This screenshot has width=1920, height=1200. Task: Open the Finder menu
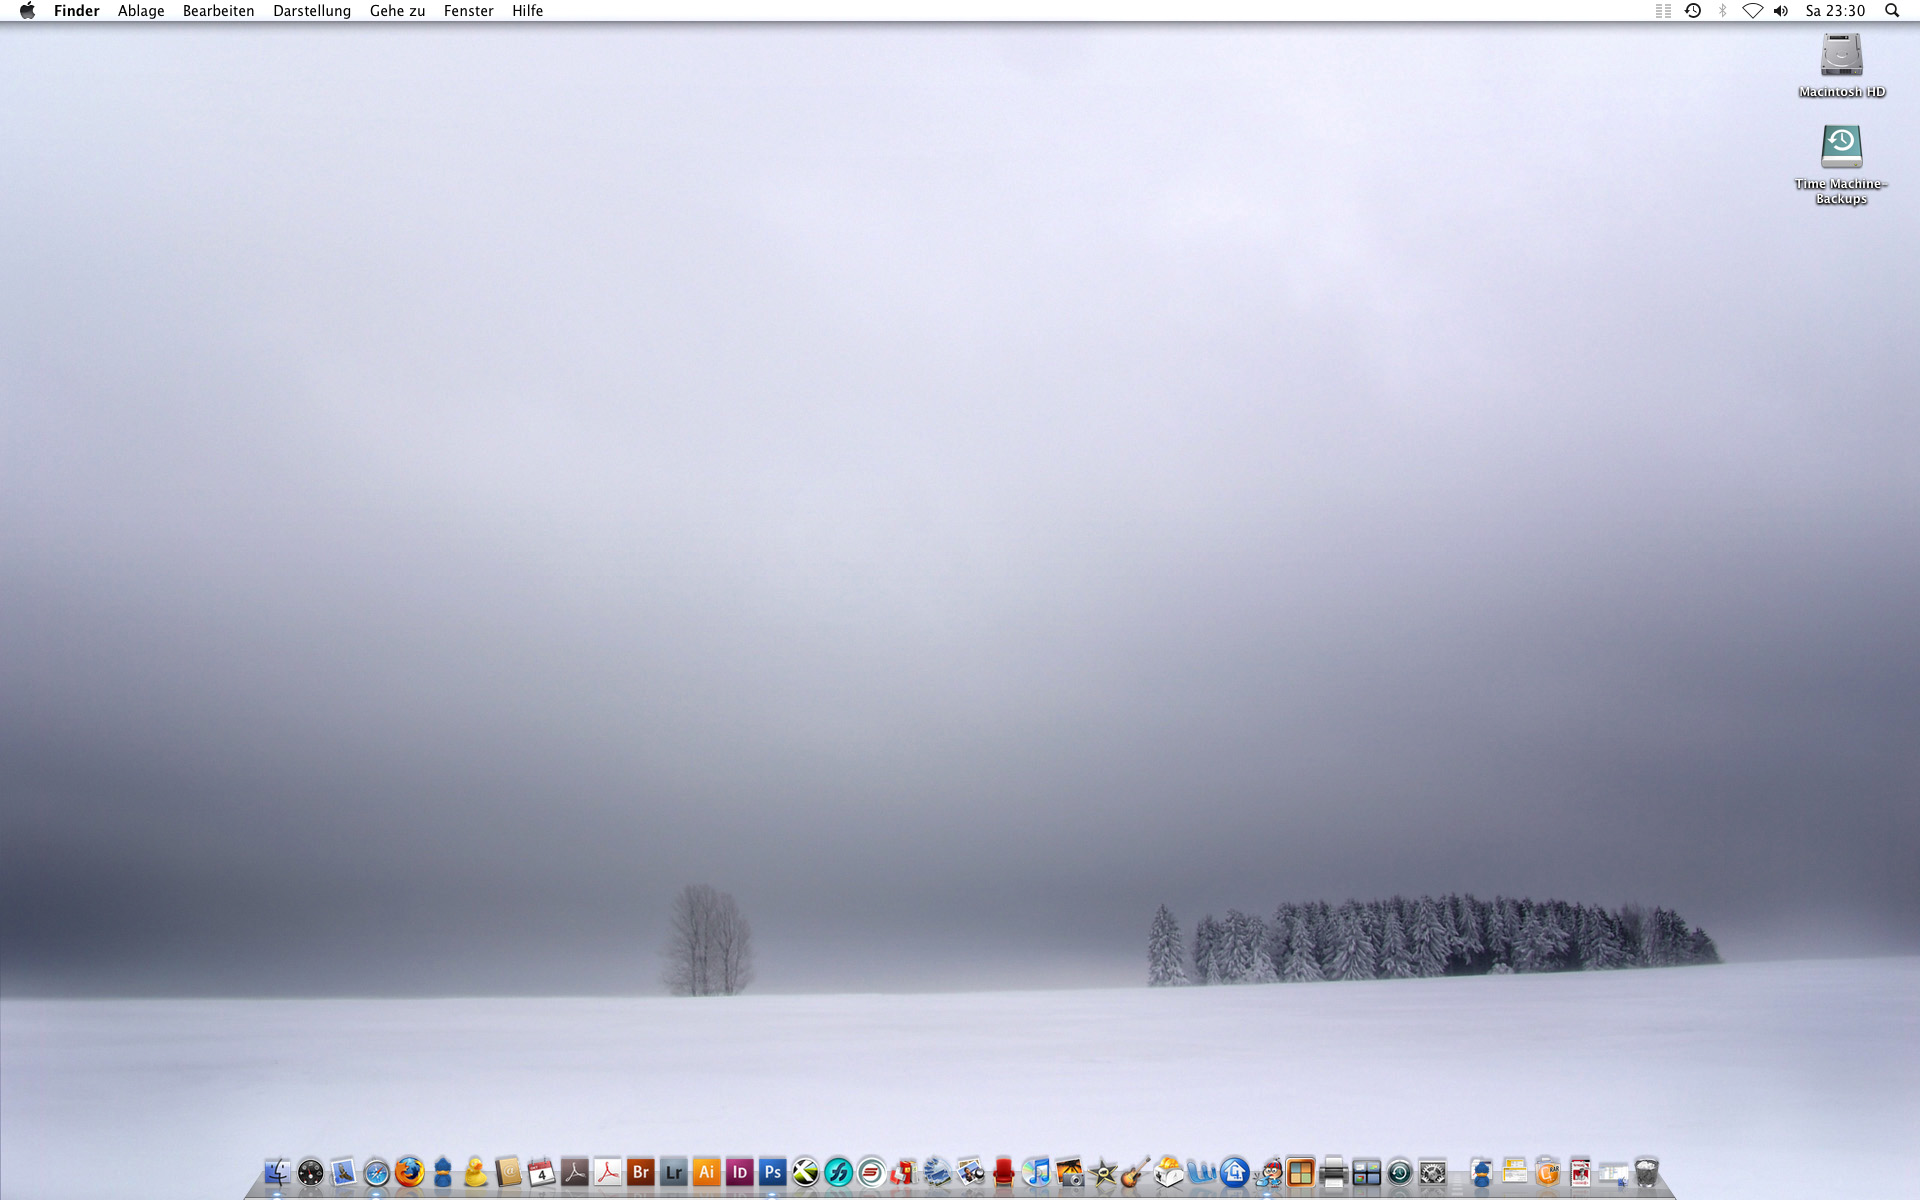coord(76,11)
